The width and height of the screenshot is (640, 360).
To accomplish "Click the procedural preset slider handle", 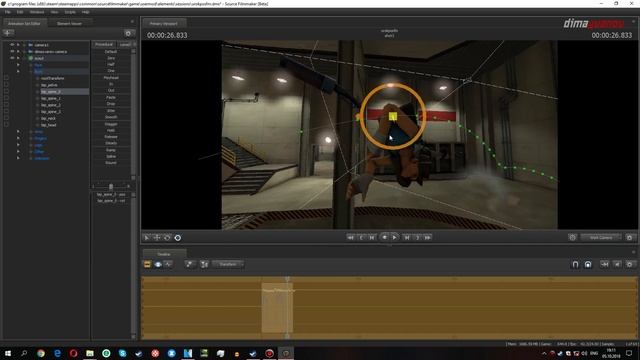I will [111, 187].
